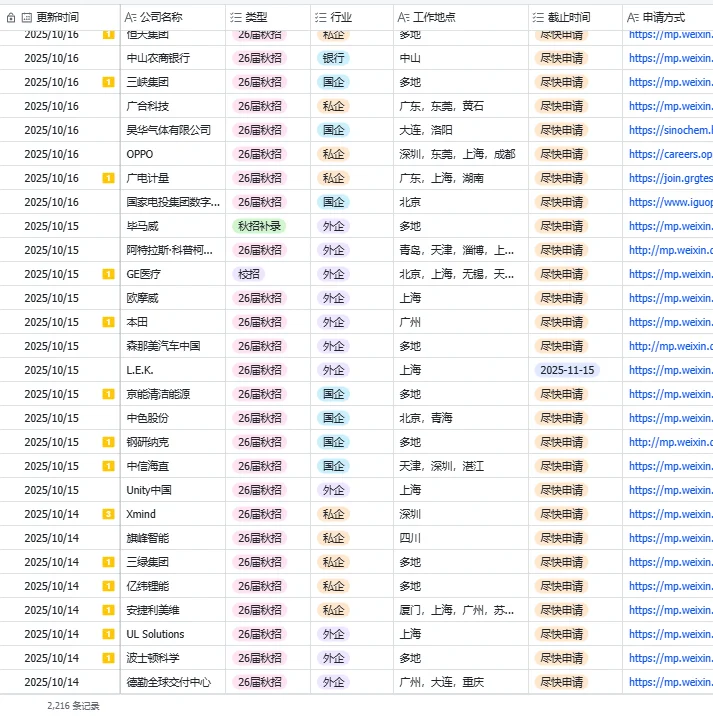Click the 私企 tag in the Xmind row
The image size is (713, 716).
coord(333,514)
